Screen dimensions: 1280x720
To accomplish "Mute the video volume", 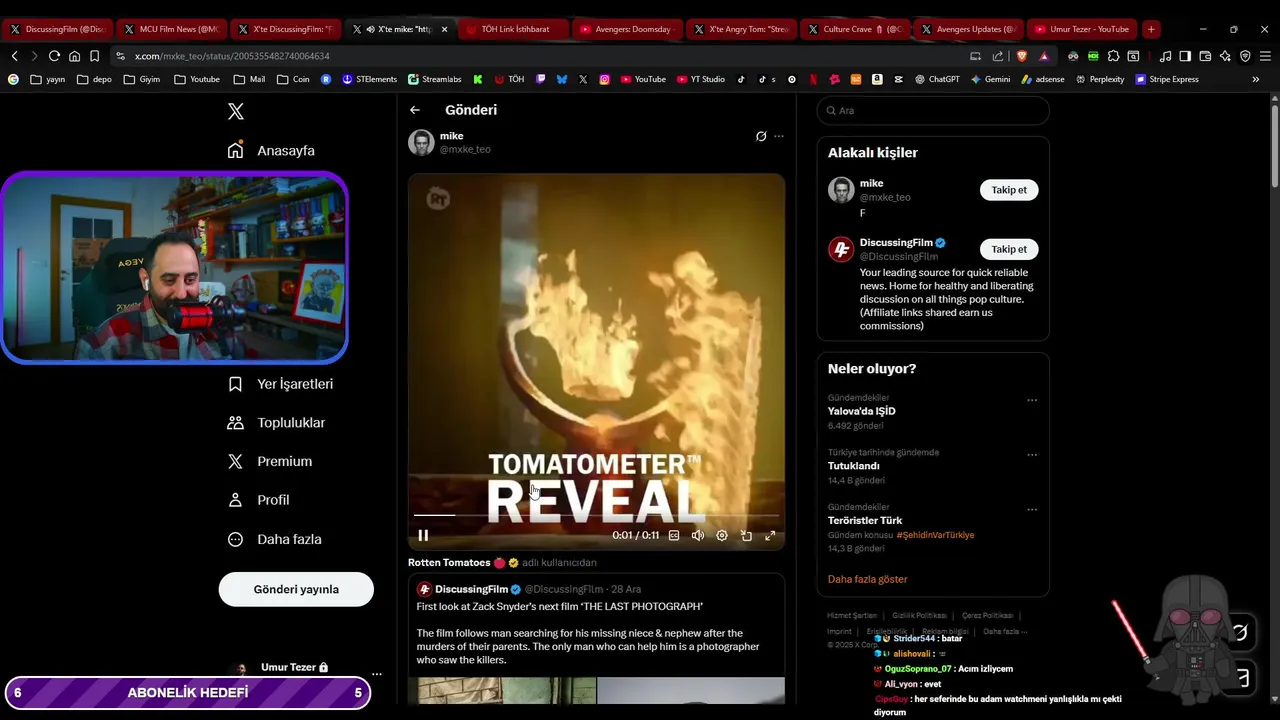I will pyautogui.click(x=698, y=536).
